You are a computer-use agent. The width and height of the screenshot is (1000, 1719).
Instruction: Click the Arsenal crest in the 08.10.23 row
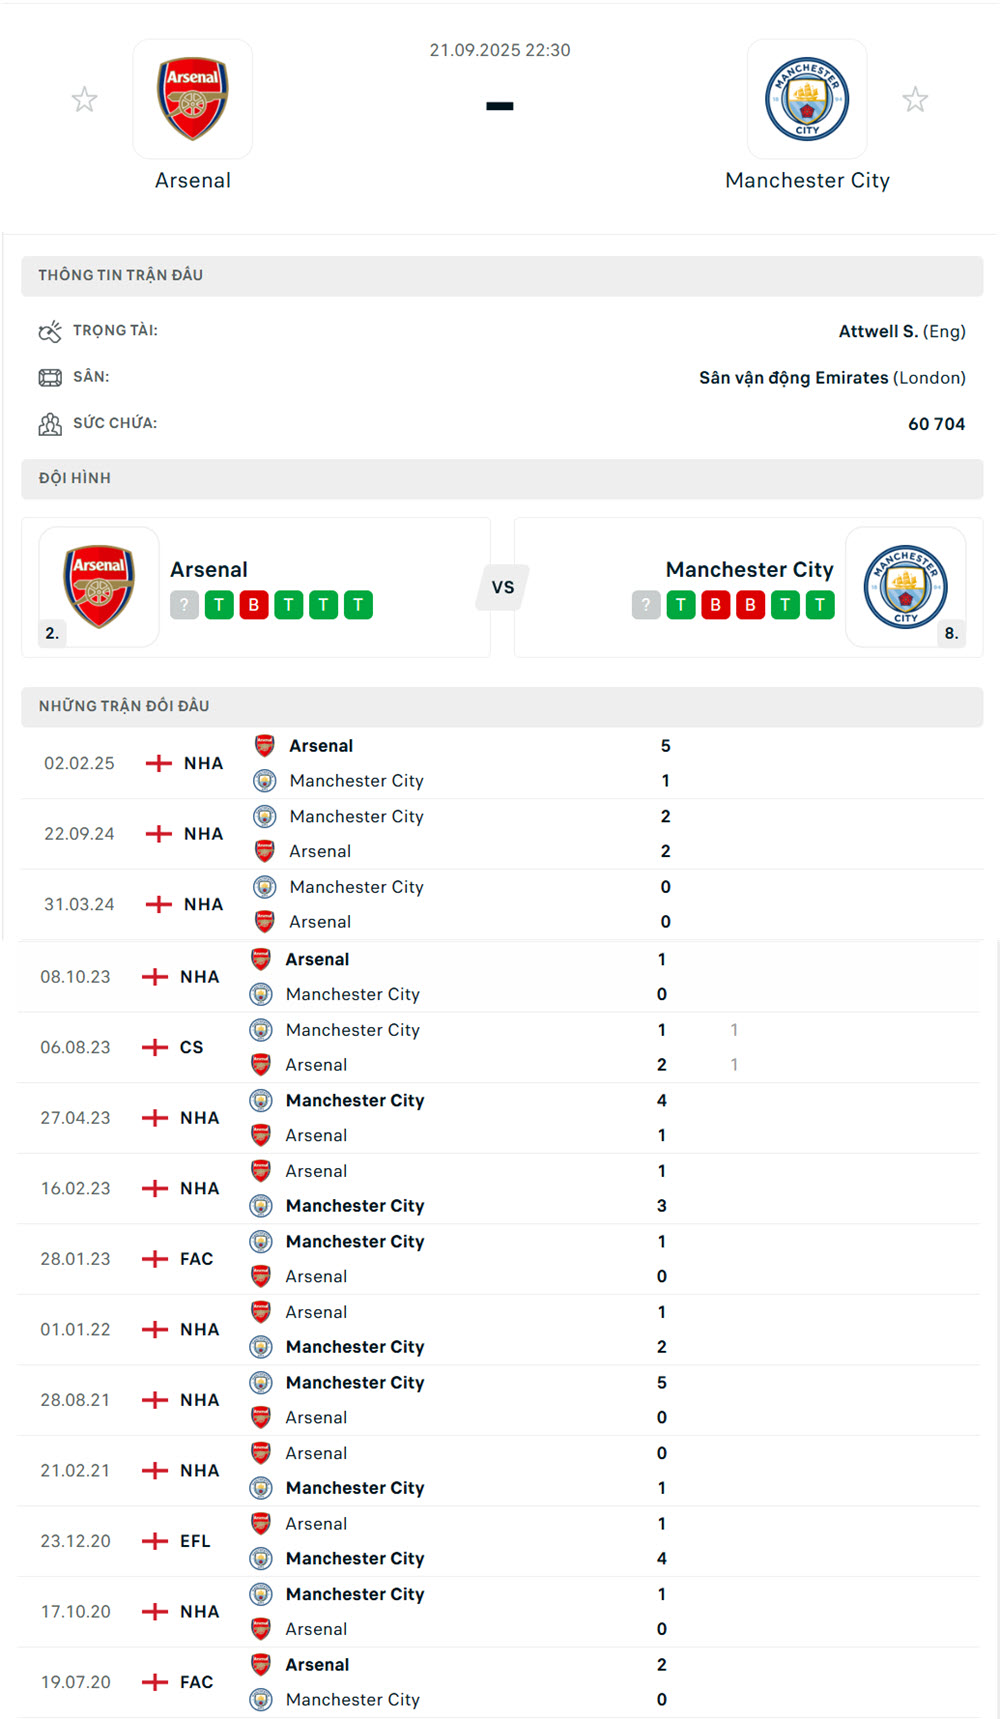point(263,958)
